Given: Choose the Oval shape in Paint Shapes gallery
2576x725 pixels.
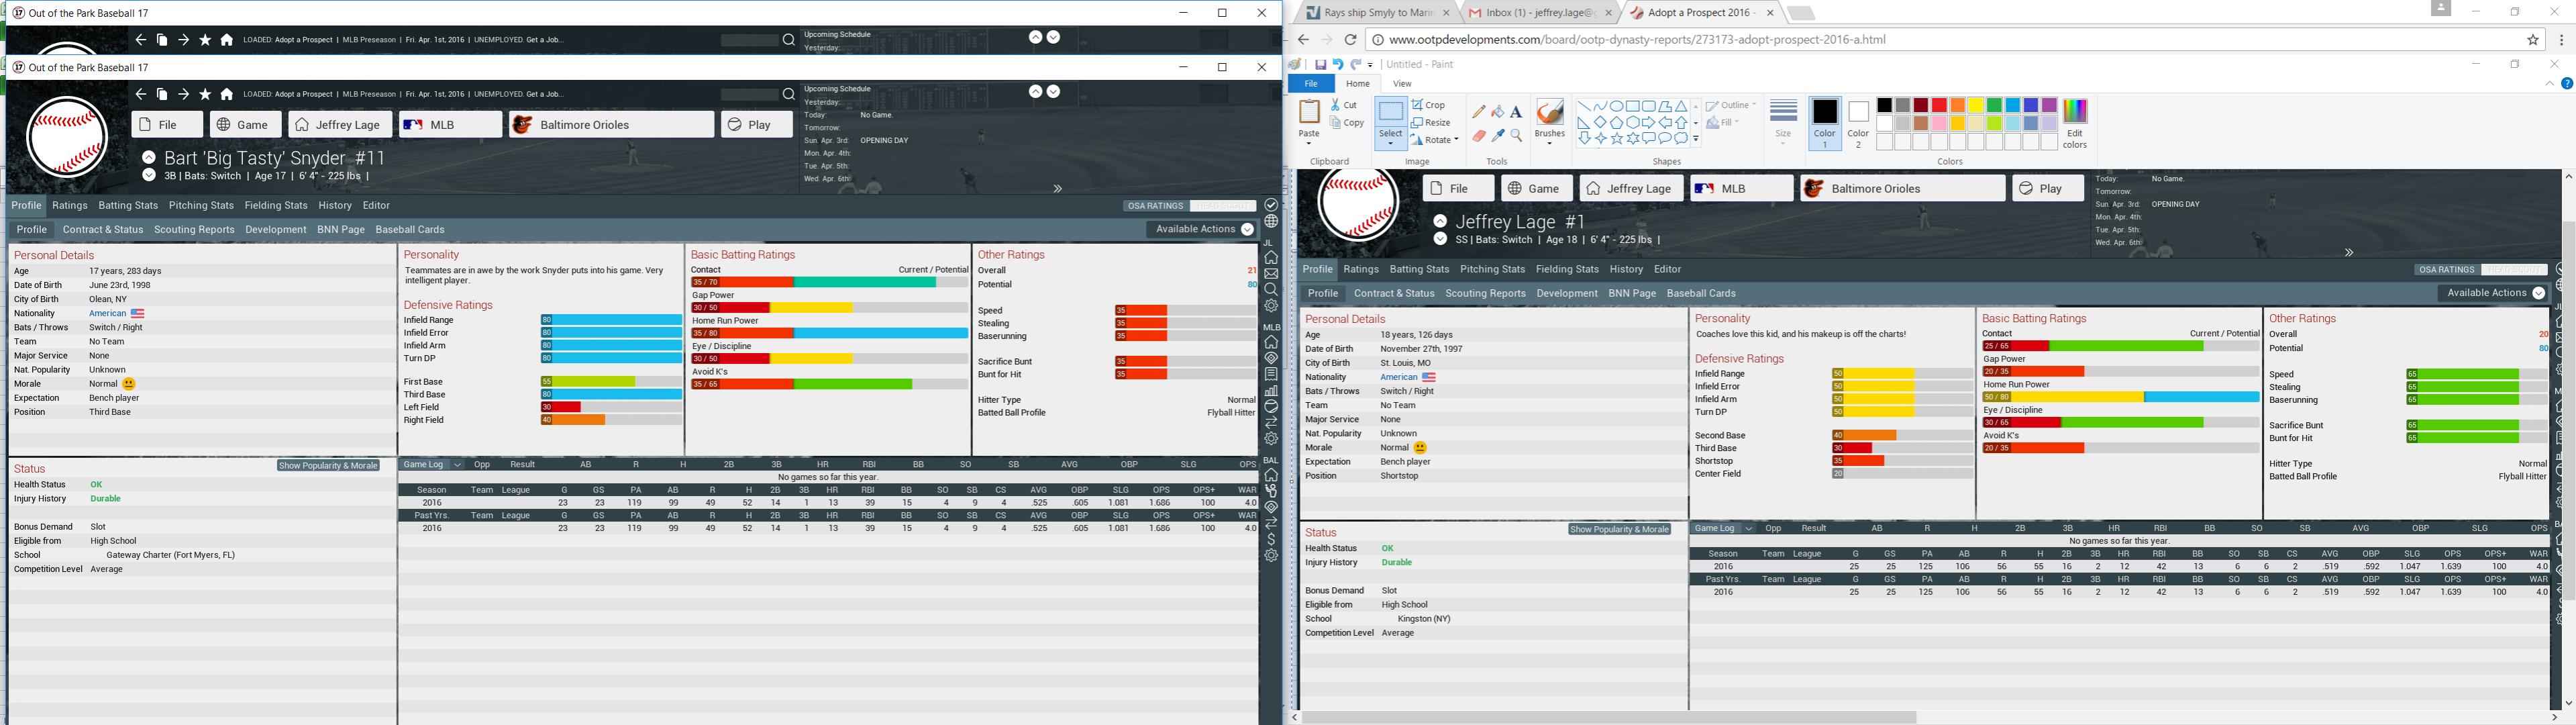Looking at the screenshot, I should coord(1616,106).
